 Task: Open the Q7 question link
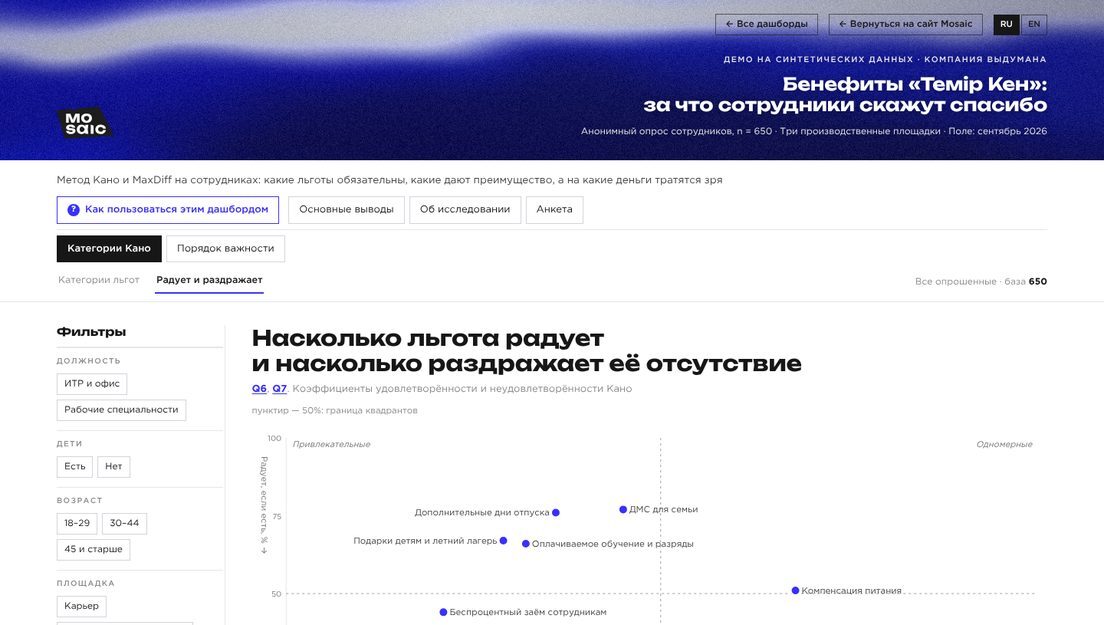(x=280, y=389)
